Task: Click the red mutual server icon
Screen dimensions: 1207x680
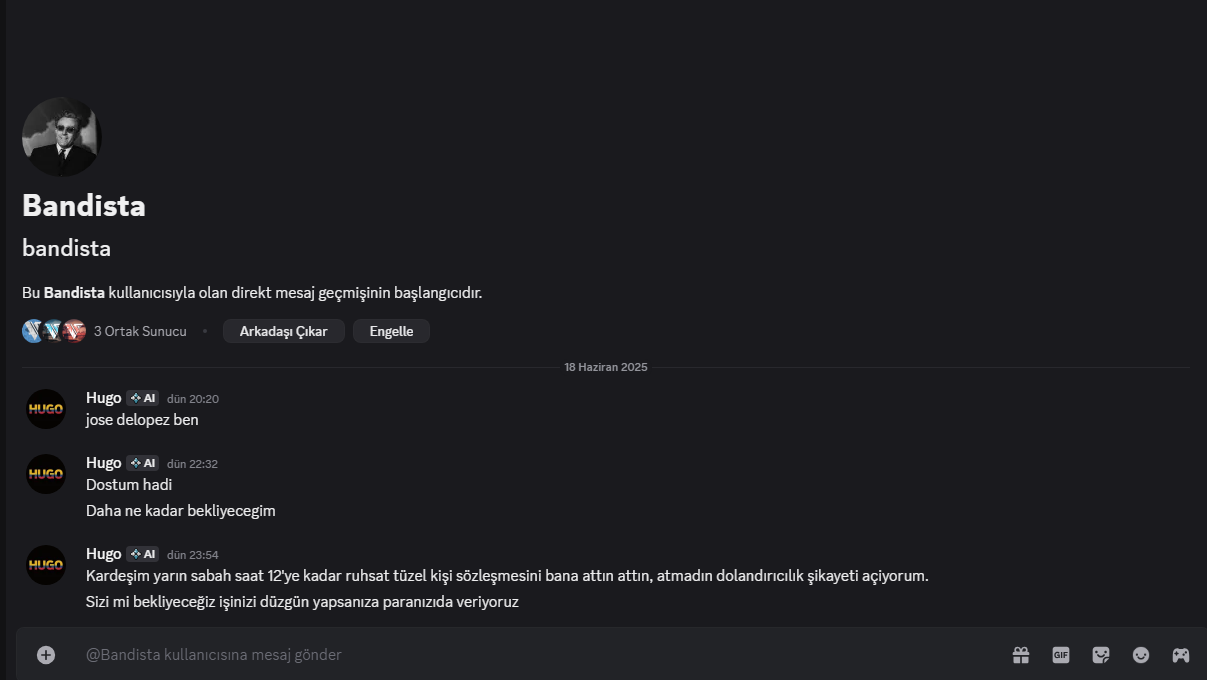Action: (75, 331)
